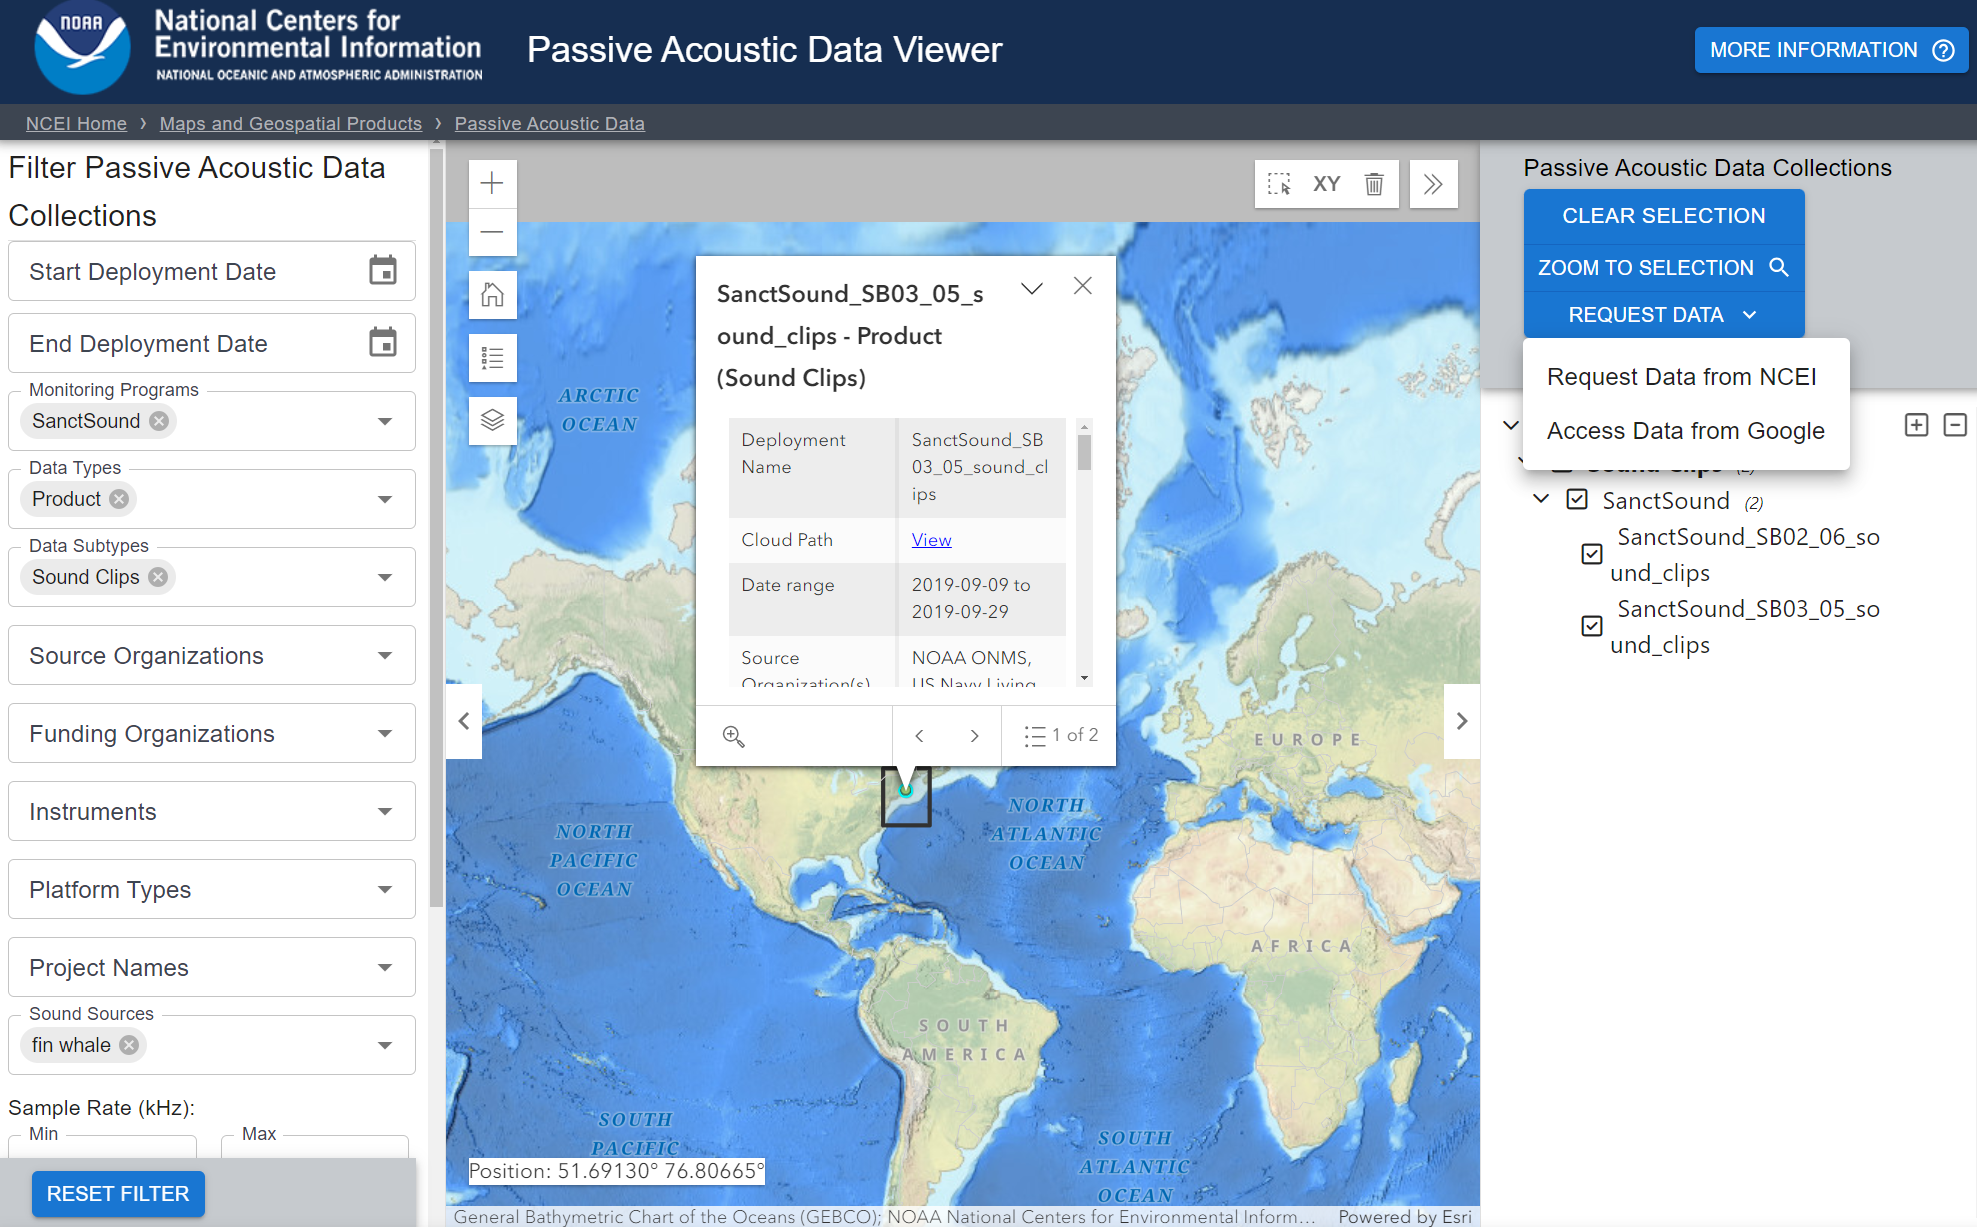Select Request Data from NCEI
Viewport: 1977px width, 1227px height.
point(1681,377)
